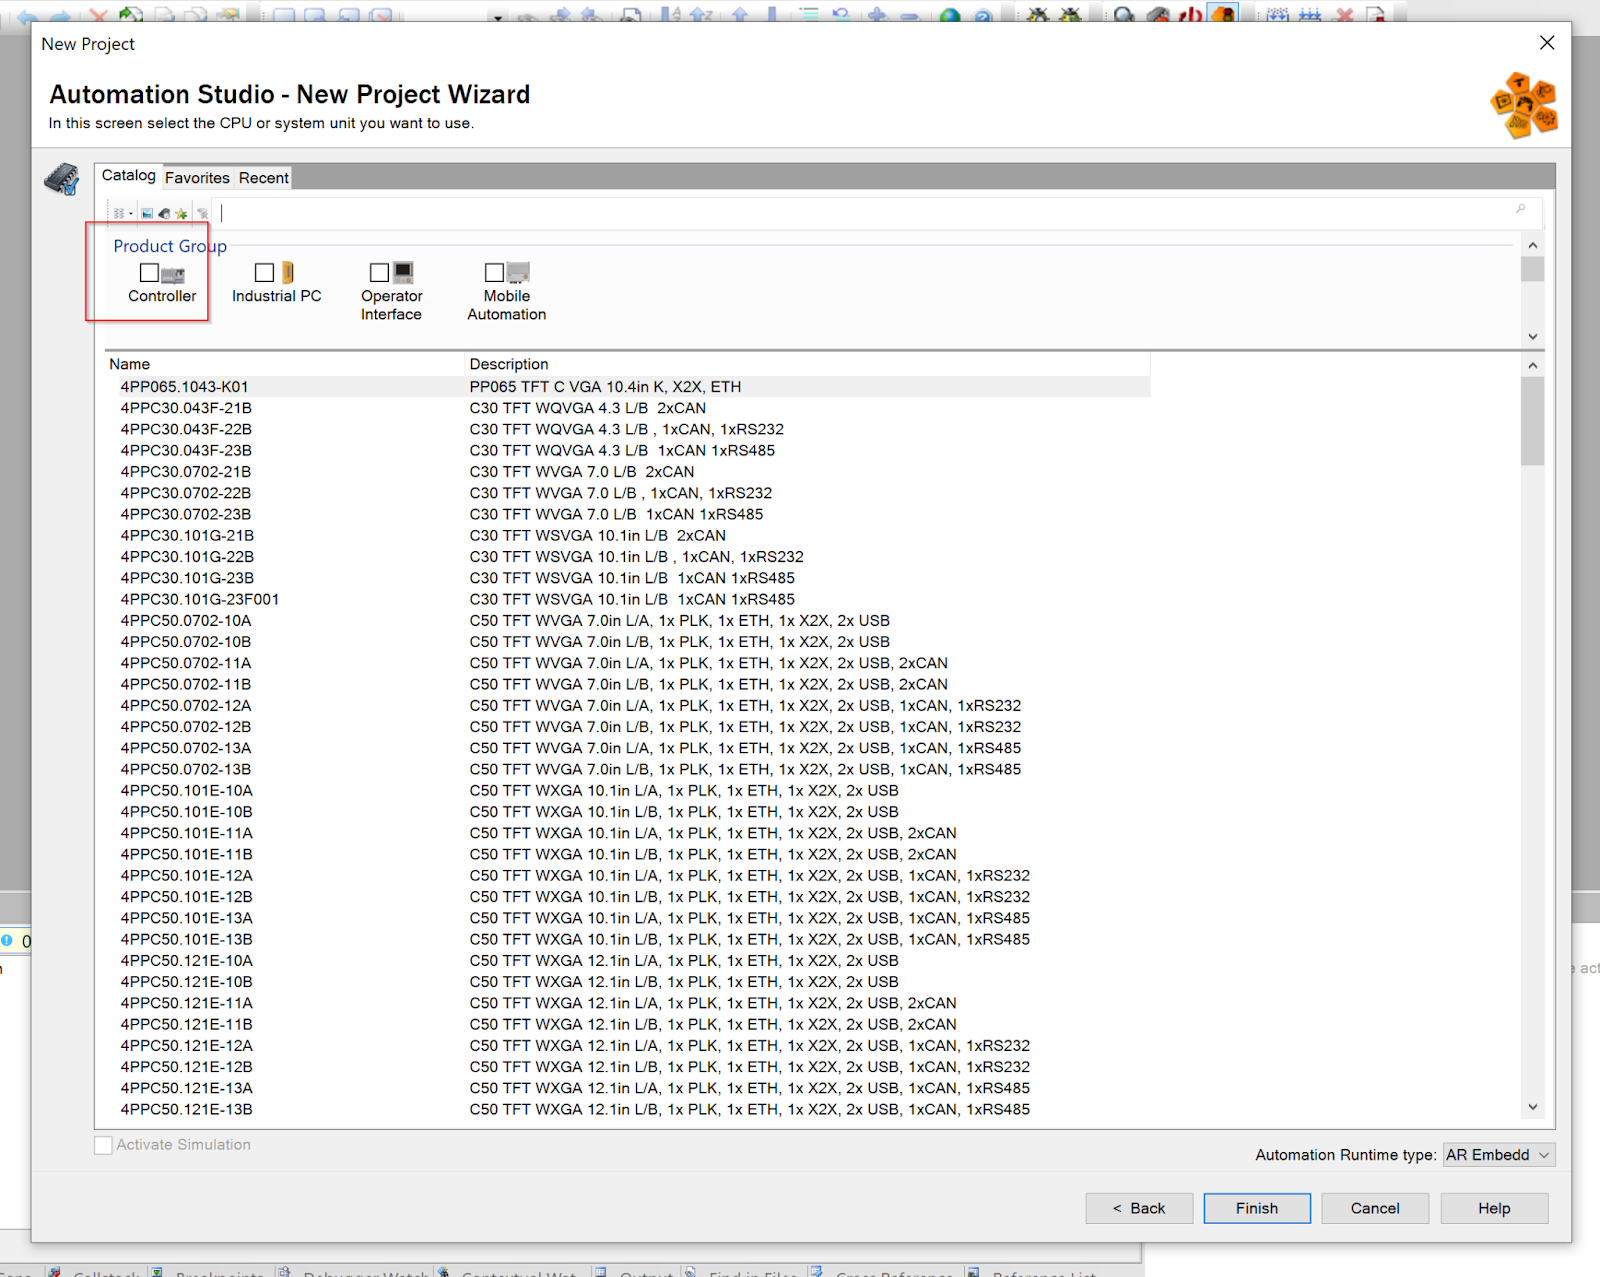
Task: Select hardware 4PPC30.043F-23B
Action: [186, 451]
